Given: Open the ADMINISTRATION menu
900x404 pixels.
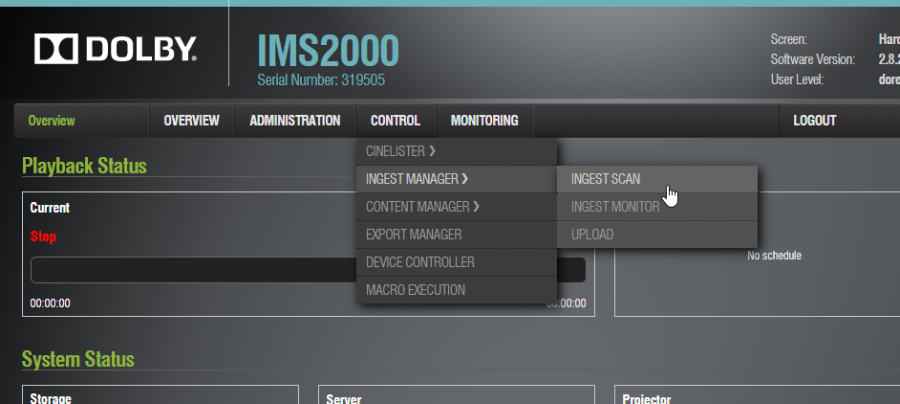Looking at the screenshot, I should click(x=294, y=121).
